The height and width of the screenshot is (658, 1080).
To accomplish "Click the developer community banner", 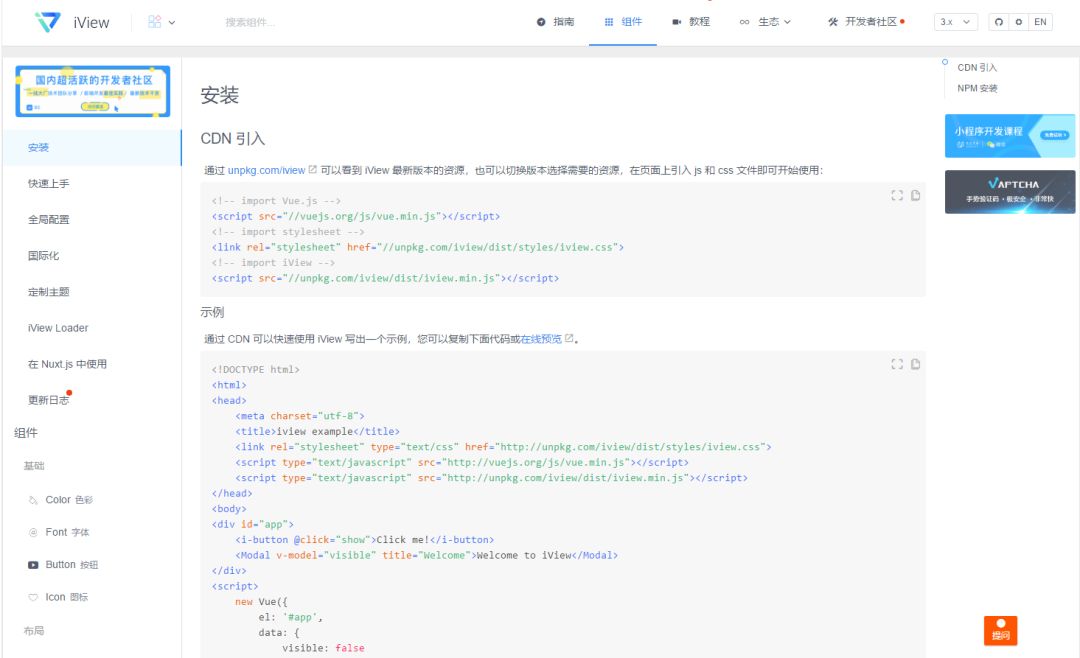I will click(93, 91).
